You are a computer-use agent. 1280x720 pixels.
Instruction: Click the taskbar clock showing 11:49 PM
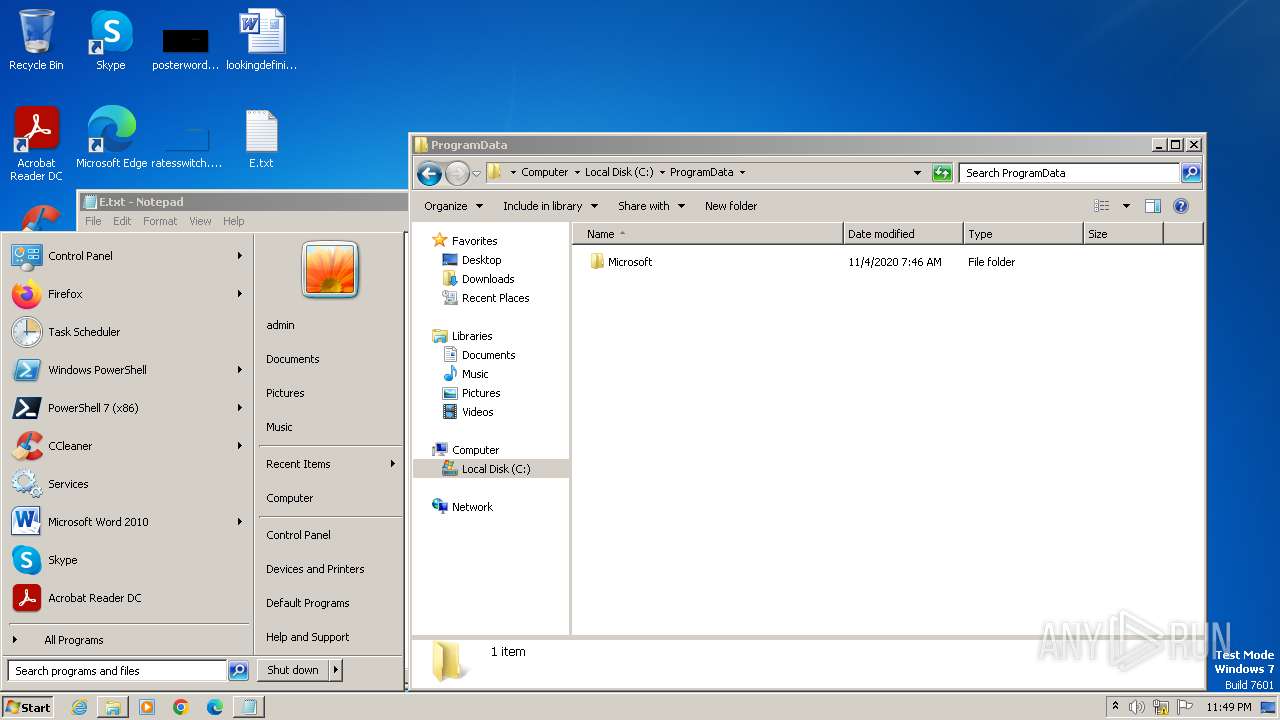click(x=1228, y=707)
